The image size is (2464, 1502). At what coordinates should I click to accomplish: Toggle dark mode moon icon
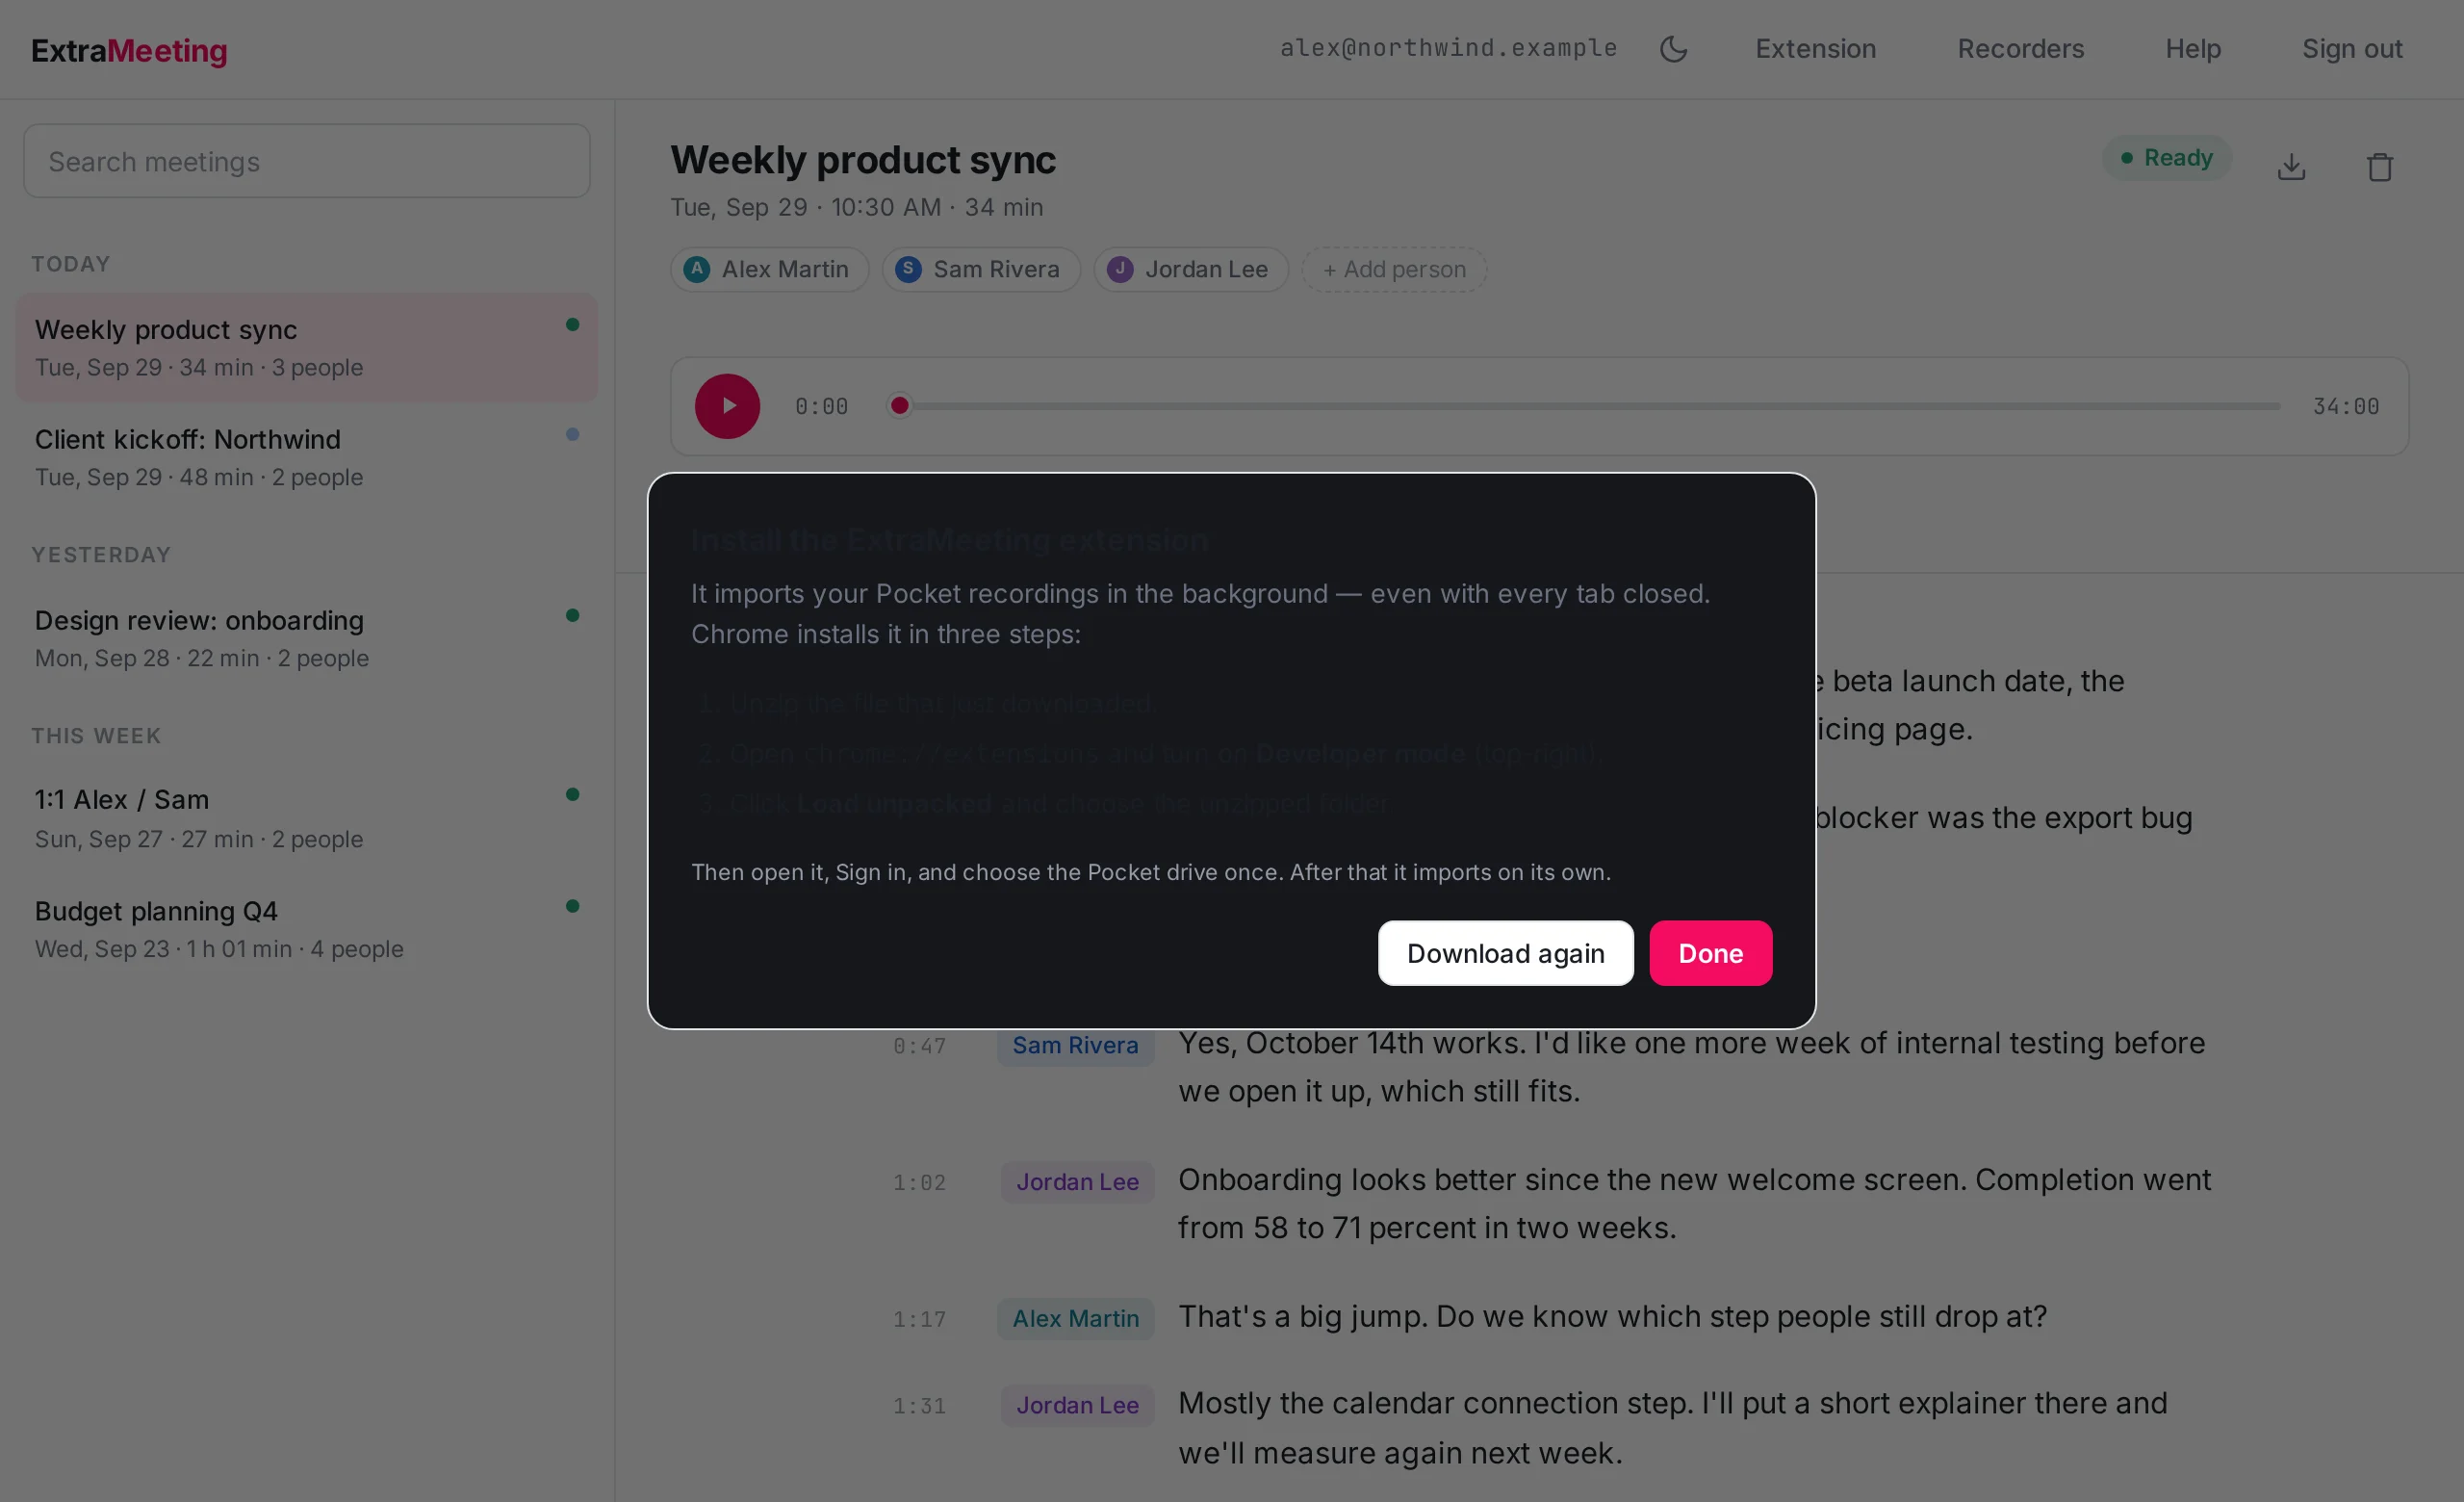pyautogui.click(x=1673, y=49)
